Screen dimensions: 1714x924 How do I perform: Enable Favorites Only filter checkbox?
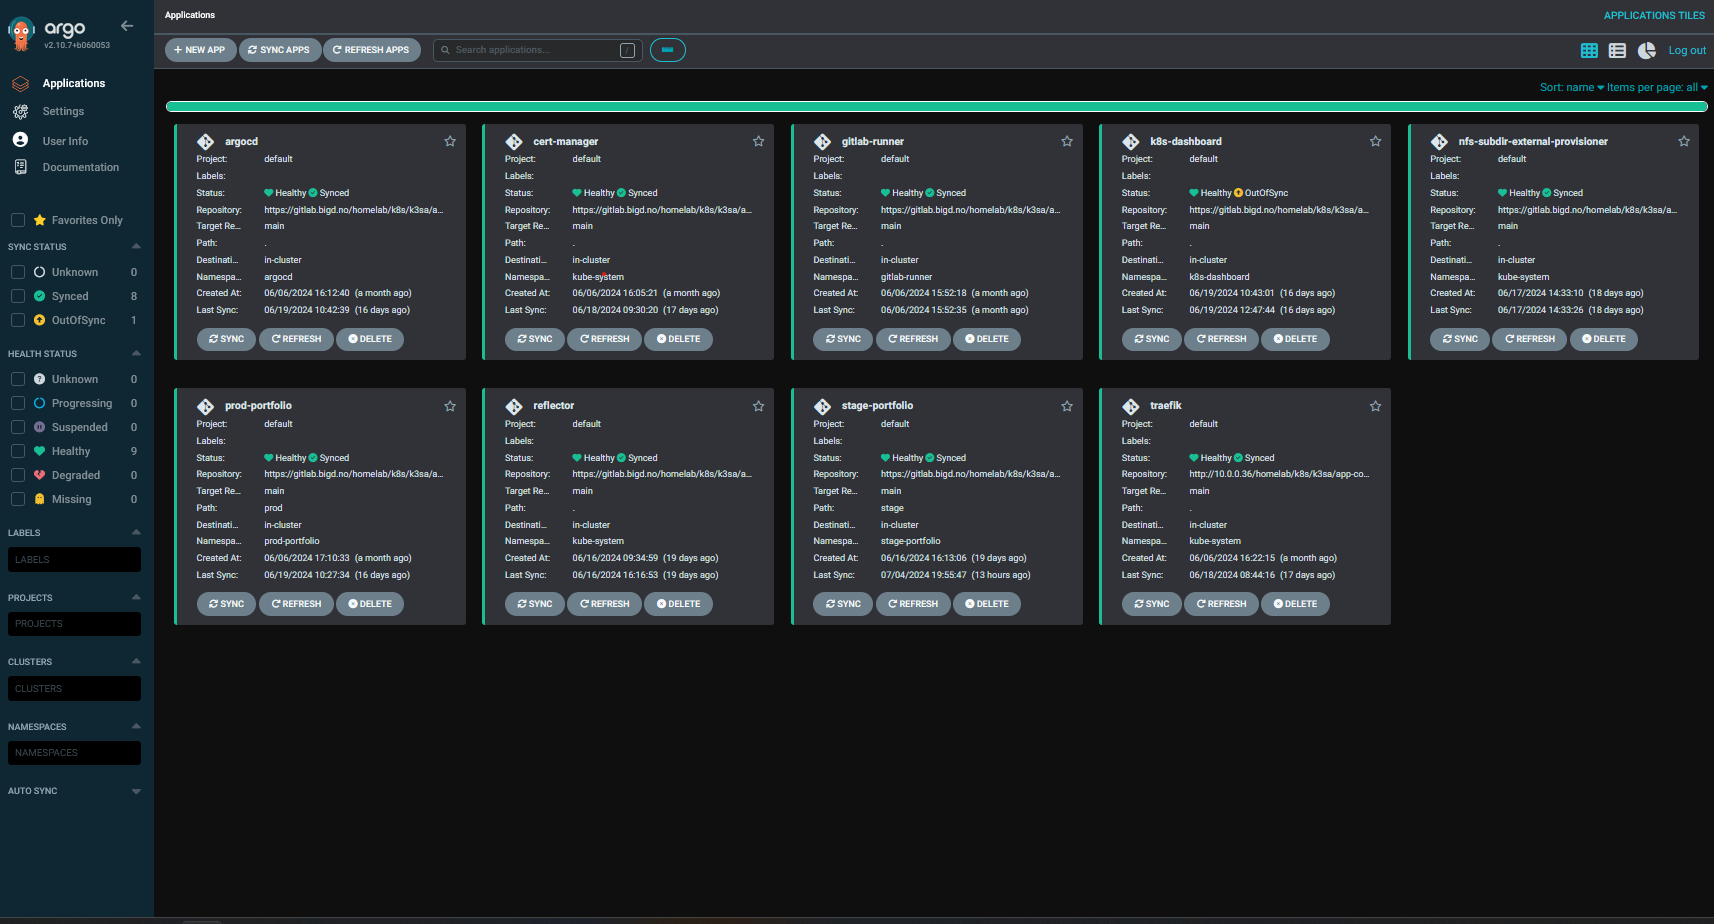(17, 220)
